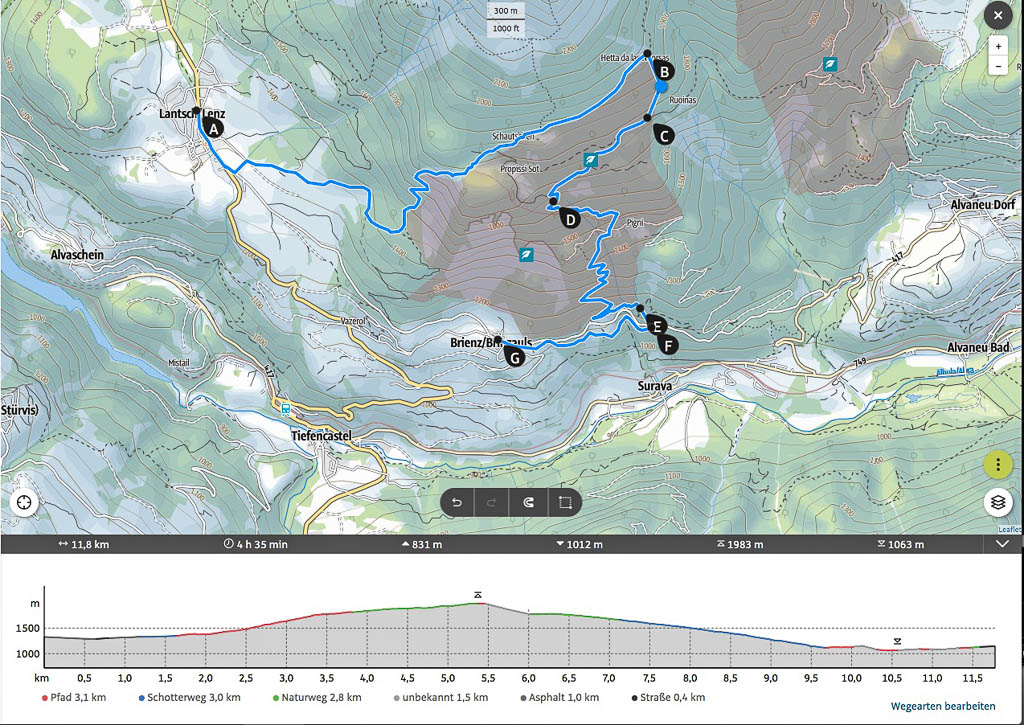Close the map editor view
Image resolution: width=1024 pixels, height=725 pixels.
pos(997,16)
